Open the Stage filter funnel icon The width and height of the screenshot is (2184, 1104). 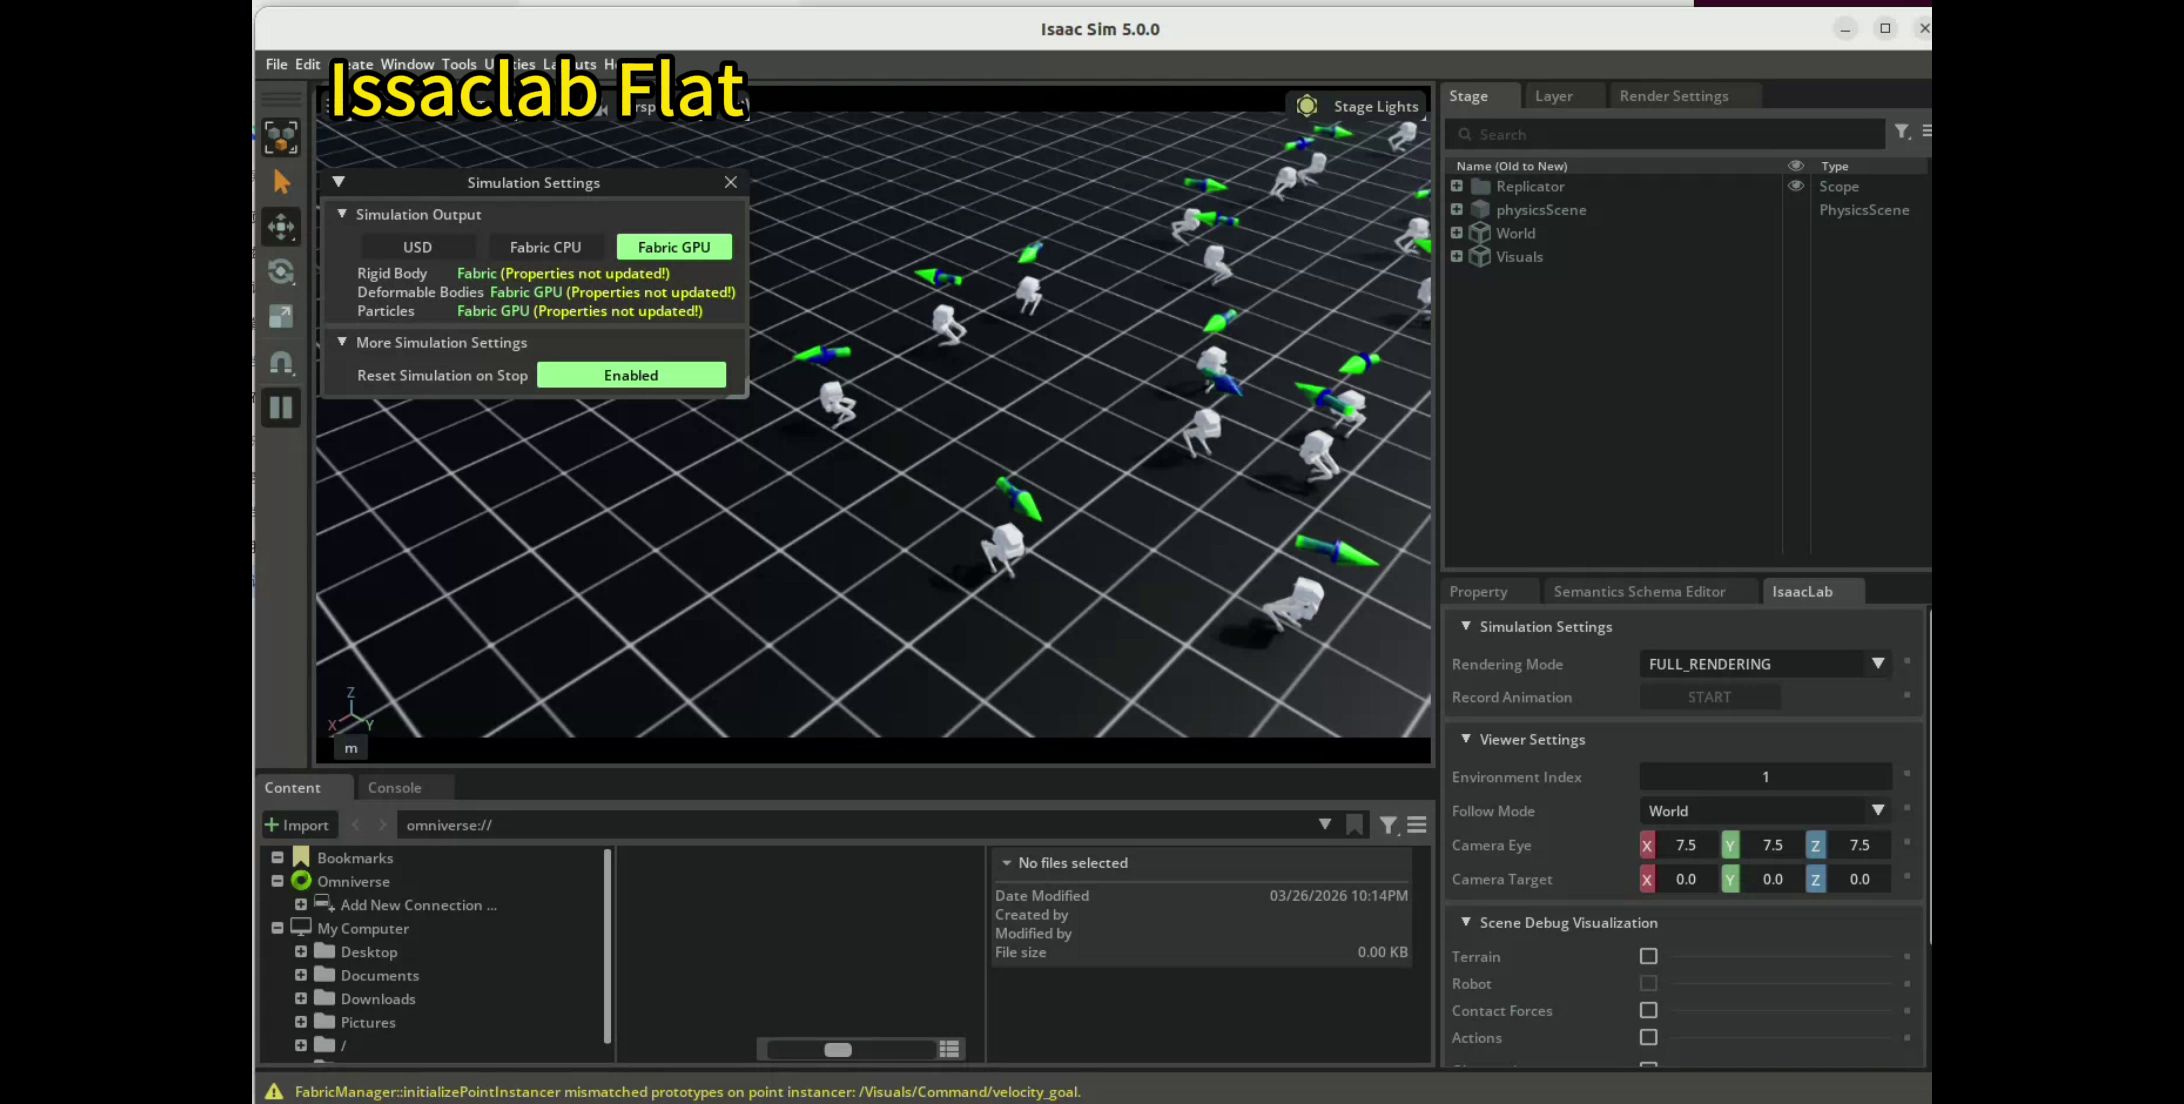(1901, 132)
